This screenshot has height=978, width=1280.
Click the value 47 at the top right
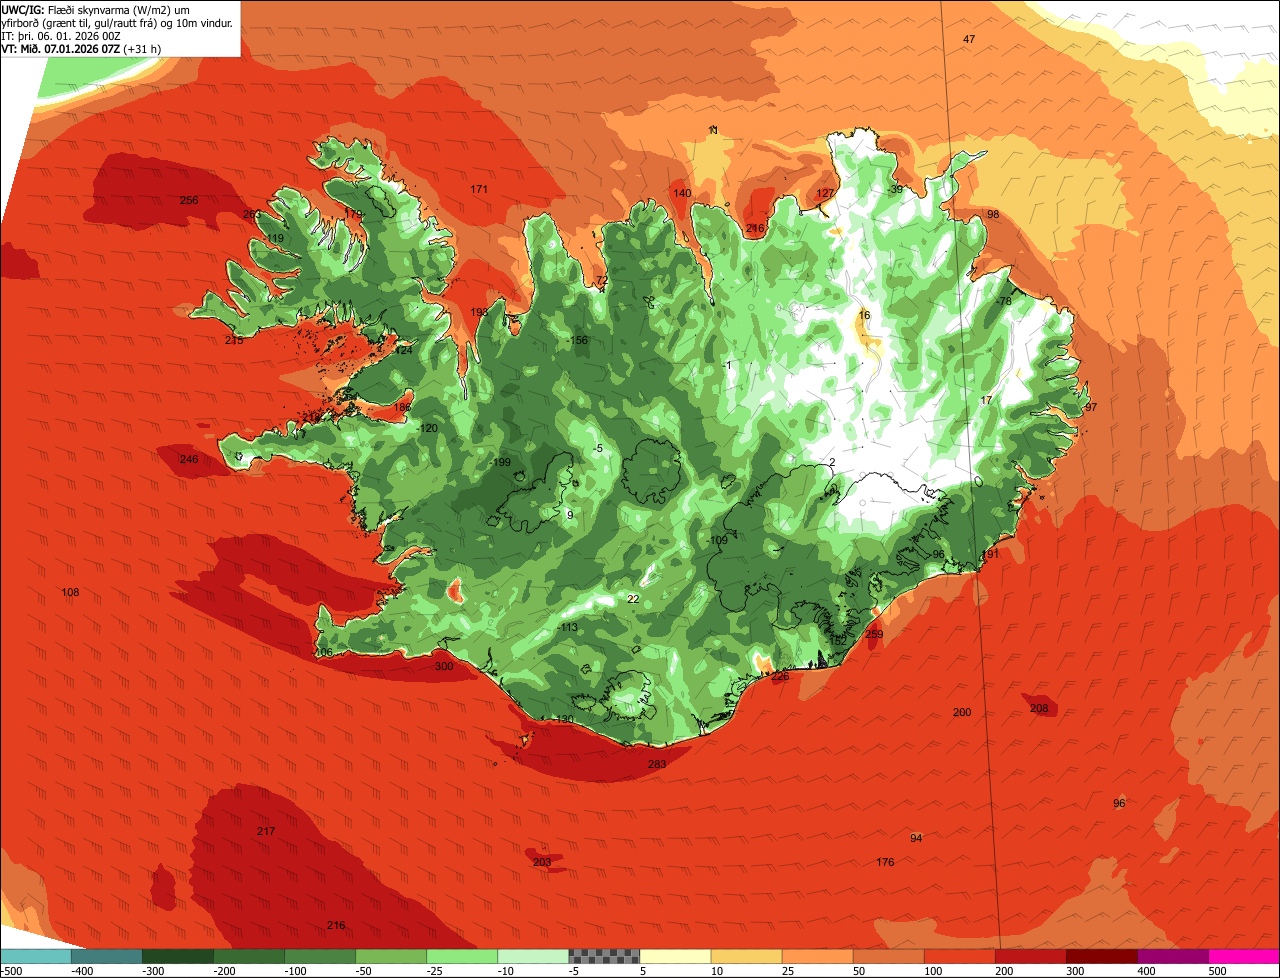point(968,39)
